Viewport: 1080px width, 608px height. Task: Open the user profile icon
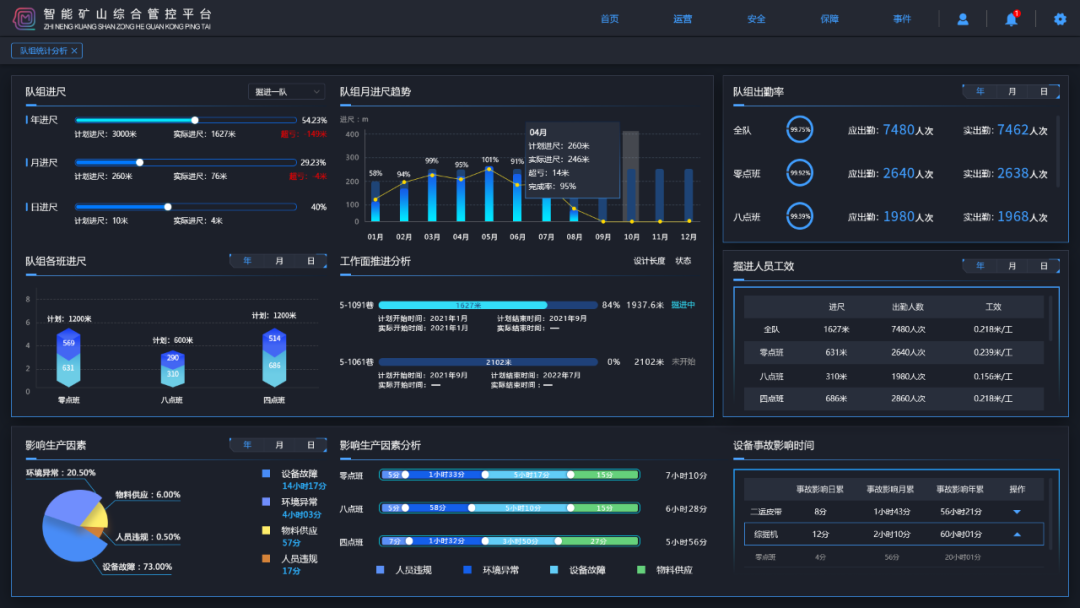pyautogui.click(x=962, y=19)
